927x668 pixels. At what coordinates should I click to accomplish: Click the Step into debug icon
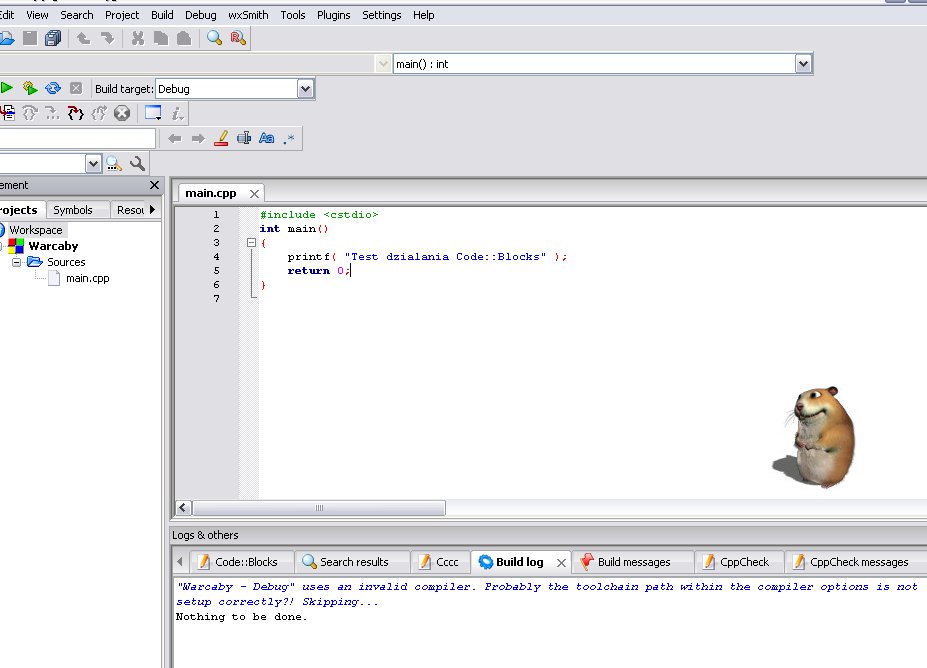tap(76, 113)
